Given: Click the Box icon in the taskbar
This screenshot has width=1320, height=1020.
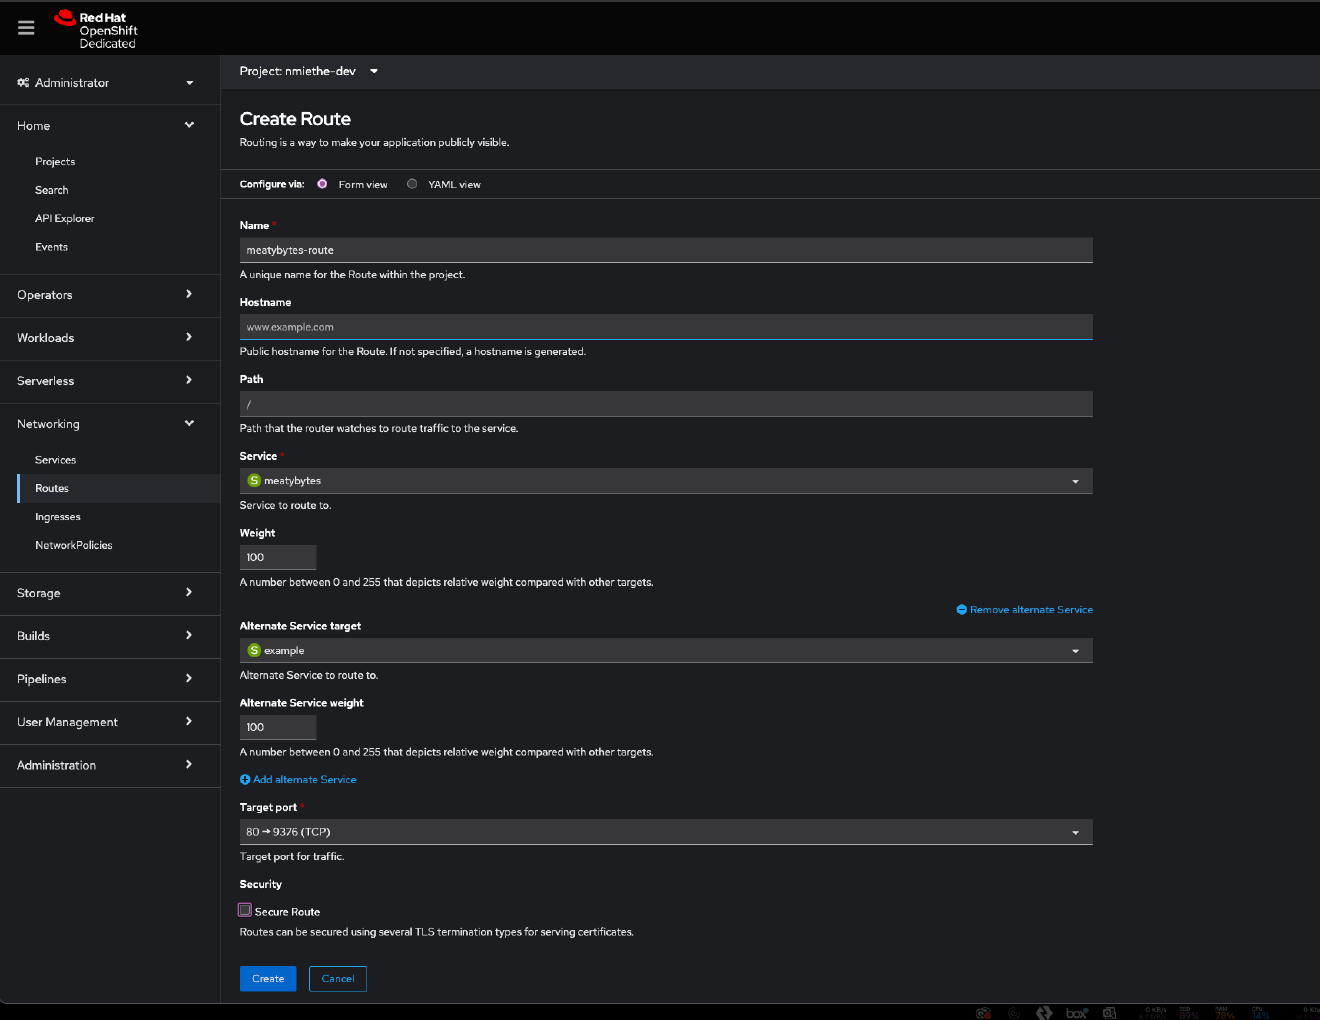Looking at the screenshot, I should (1075, 1012).
